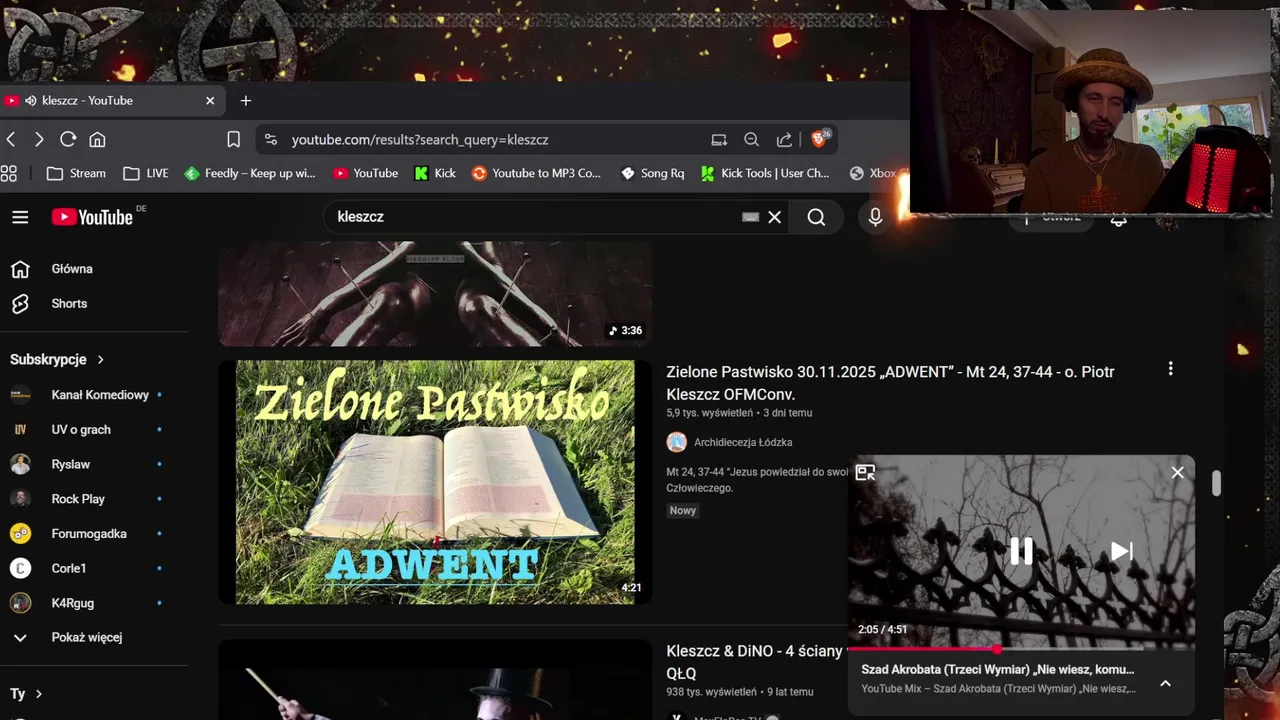This screenshot has height=720, width=1280.
Task: Start voice search with microphone icon
Action: 875,217
